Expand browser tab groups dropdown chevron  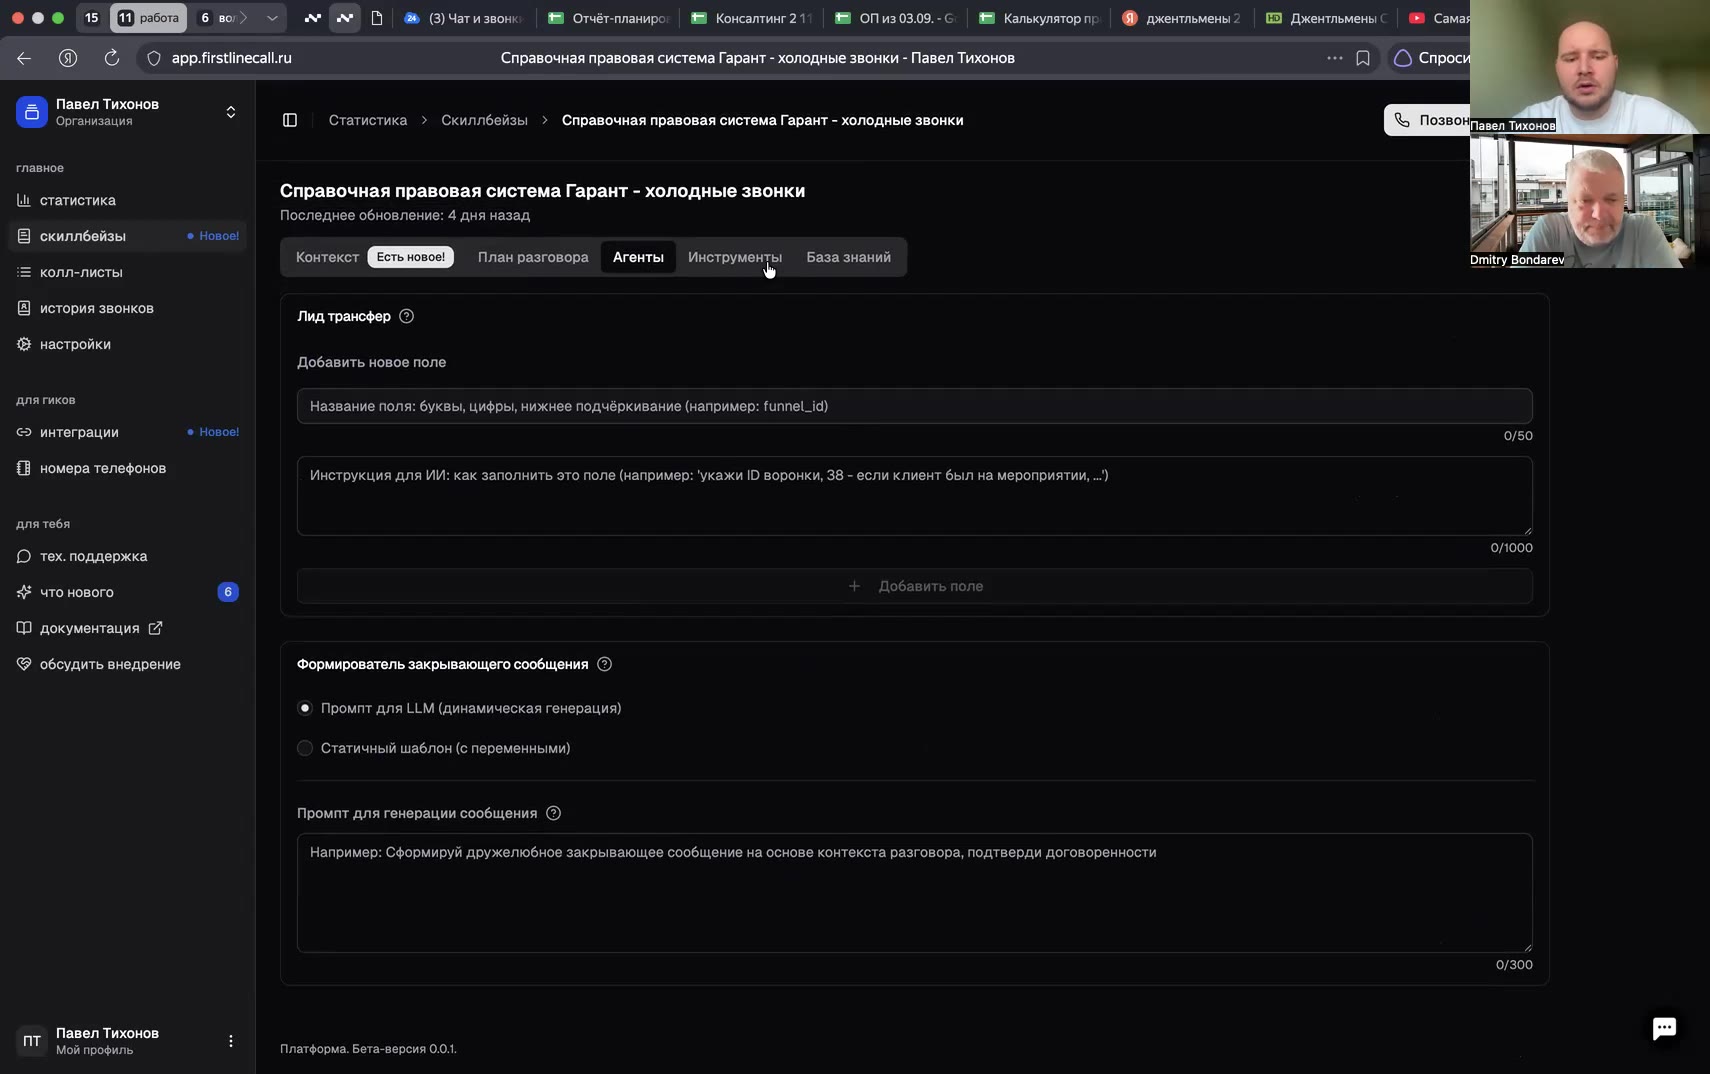tap(272, 18)
